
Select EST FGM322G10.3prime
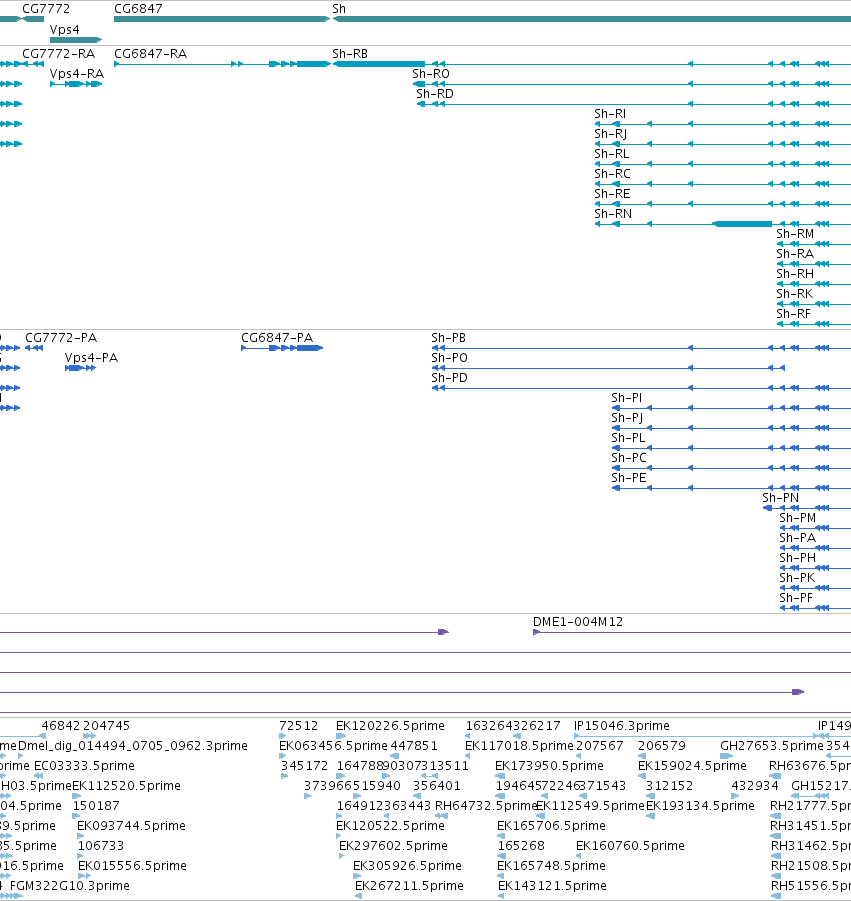[70, 886]
